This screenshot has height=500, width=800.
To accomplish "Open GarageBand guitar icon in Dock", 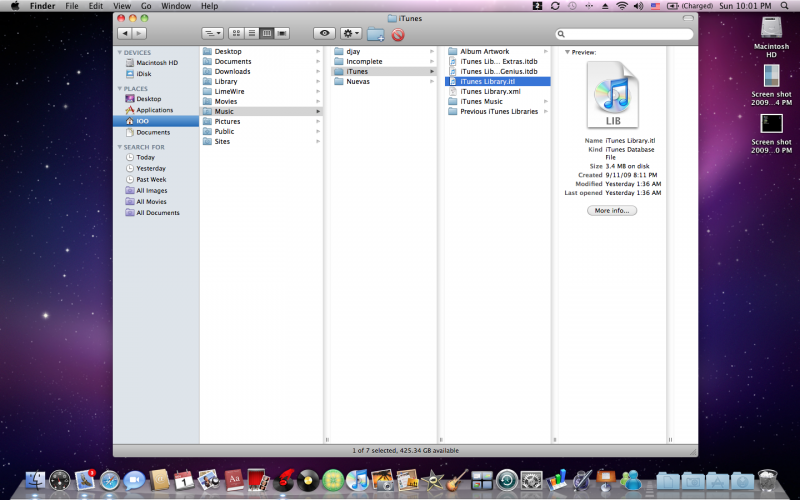I will (x=457, y=481).
